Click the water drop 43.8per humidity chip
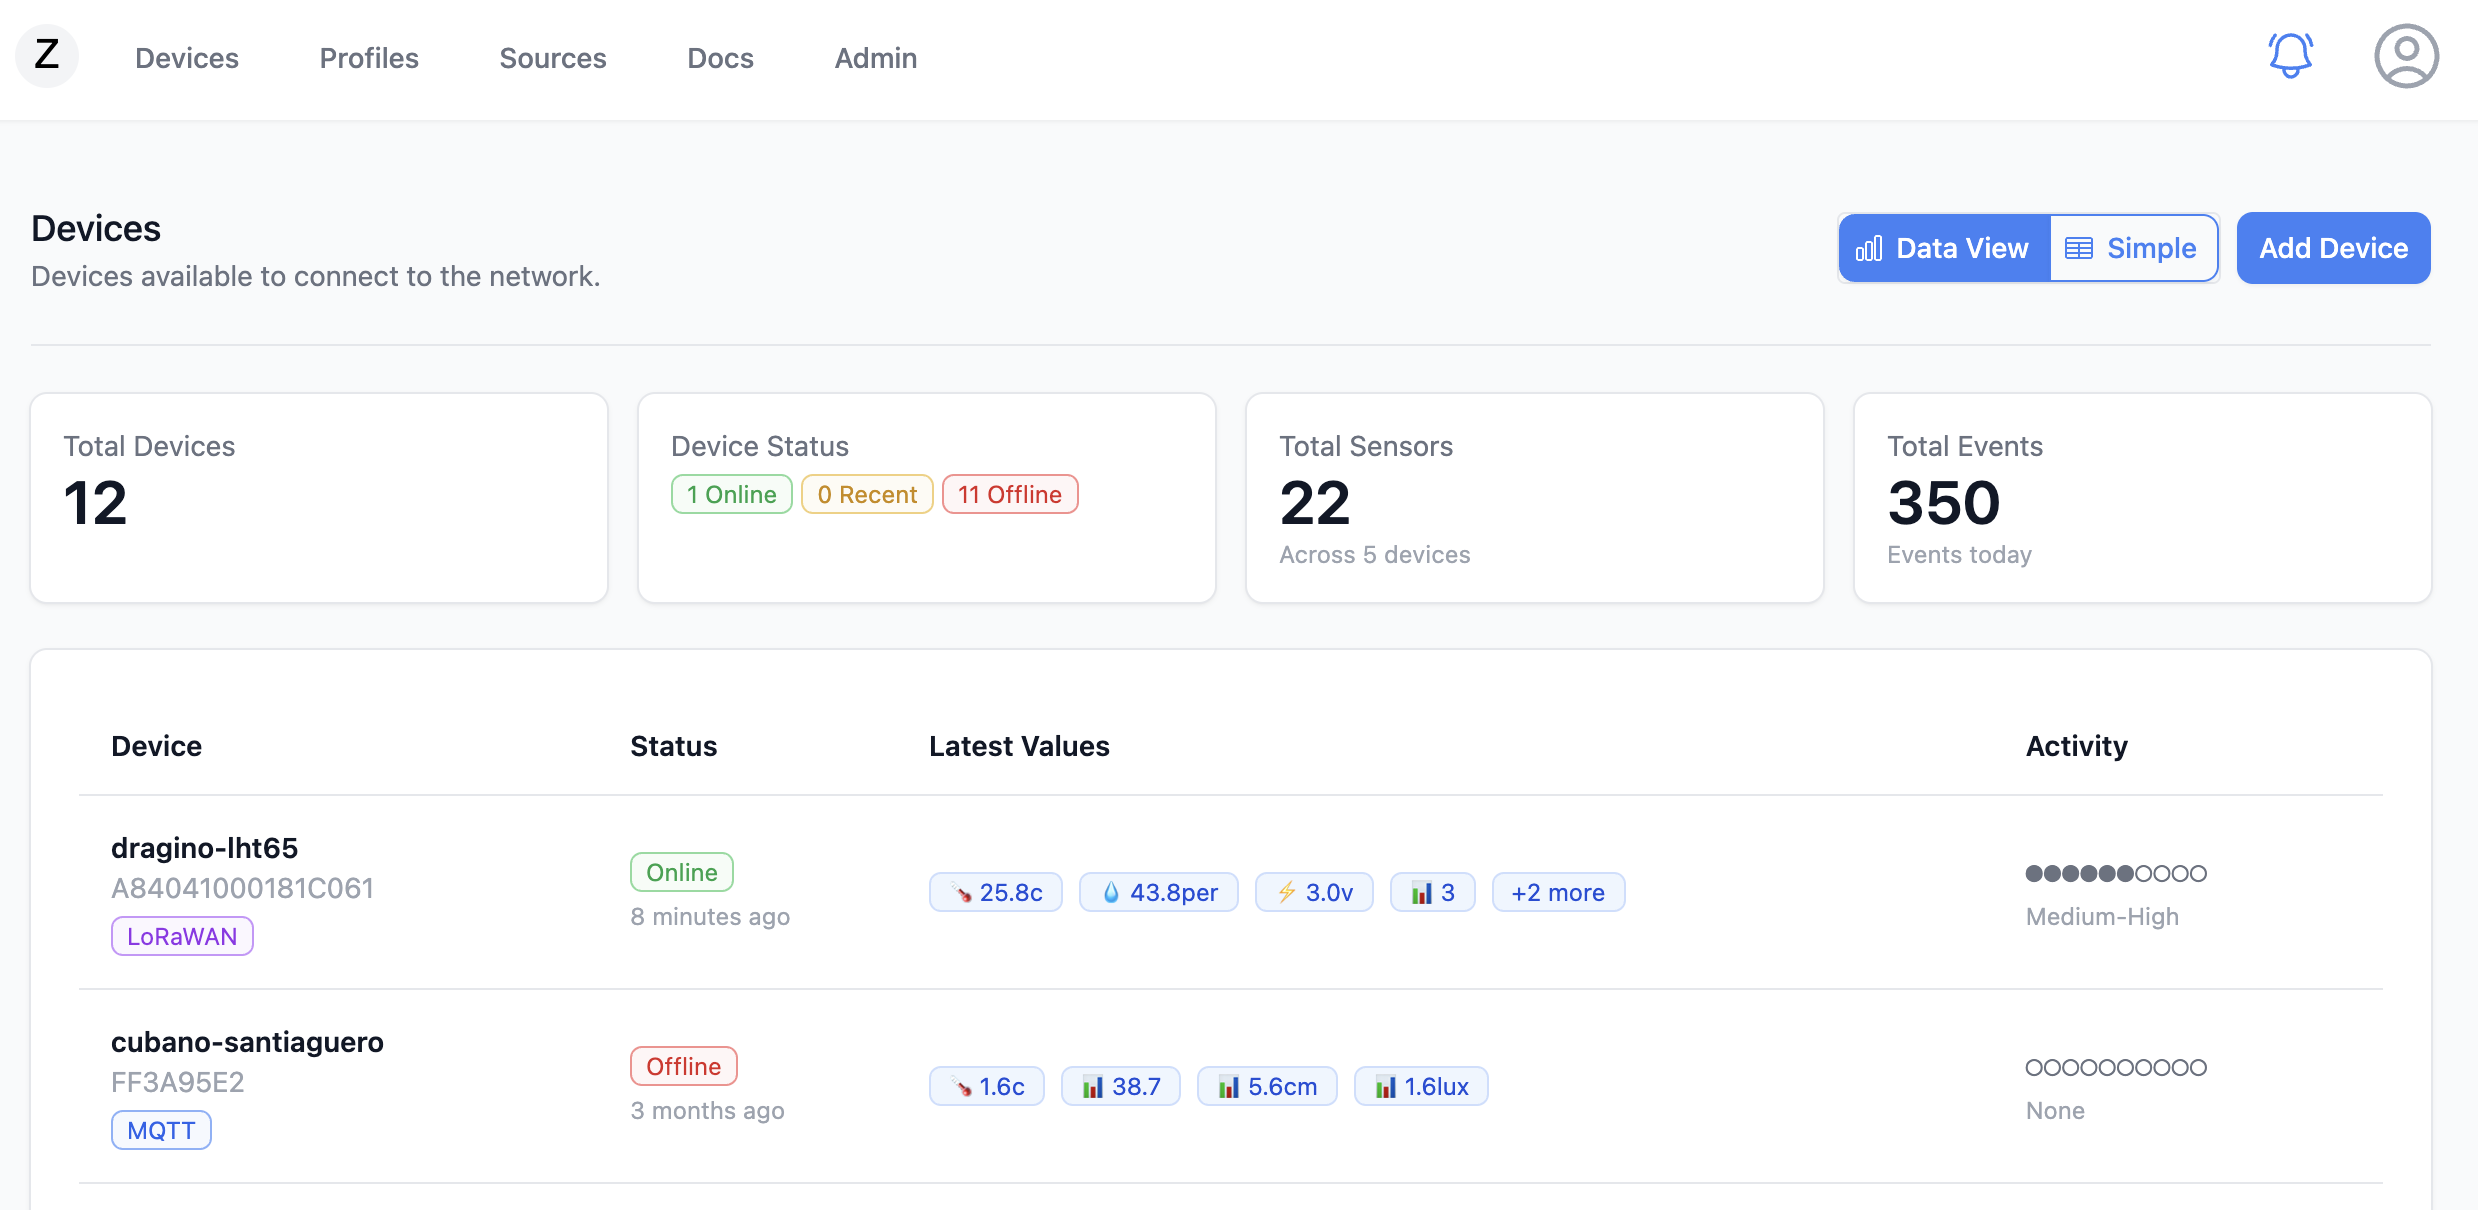The image size is (2478, 1210). click(x=1159, y=892)
